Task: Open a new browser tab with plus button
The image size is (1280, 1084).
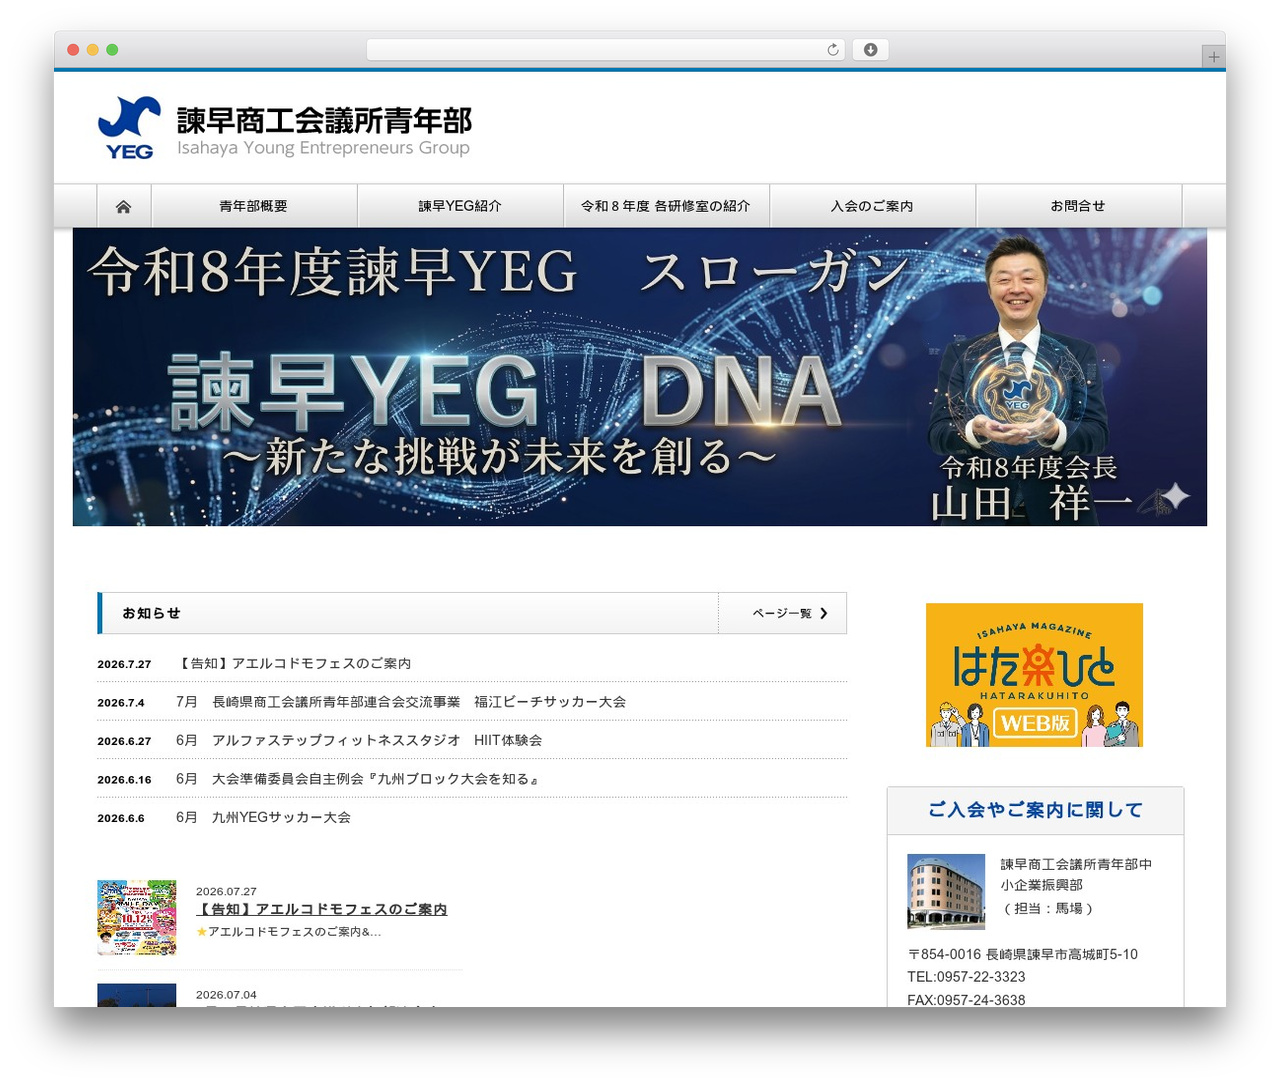Action: [x=1213, y=57]
